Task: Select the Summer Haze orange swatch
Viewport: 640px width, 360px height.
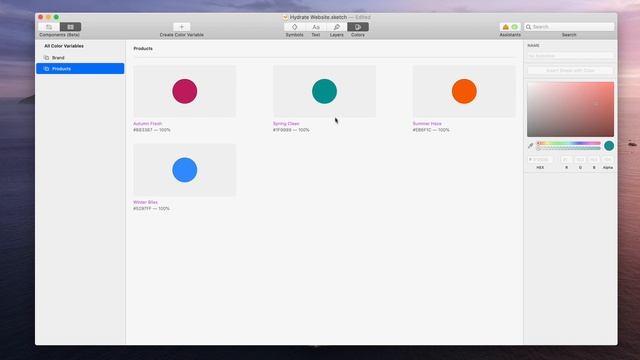Action: pos(464,91)
